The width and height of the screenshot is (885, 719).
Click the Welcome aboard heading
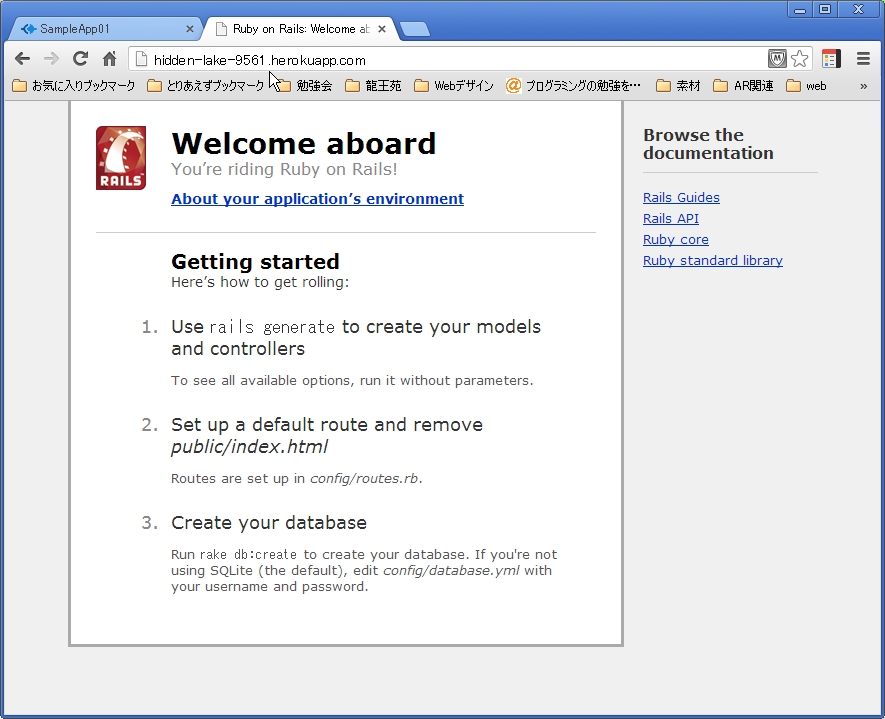[x=304, y=143]
